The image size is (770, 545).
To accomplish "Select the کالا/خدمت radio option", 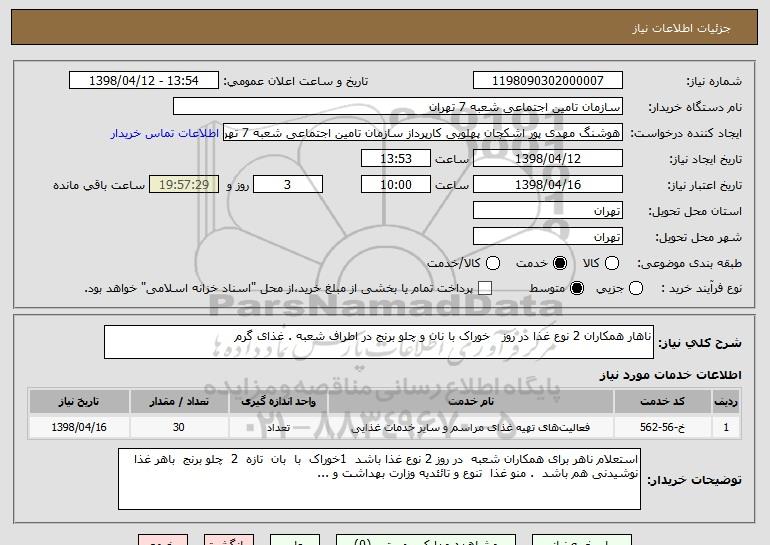I will [493, 263].
